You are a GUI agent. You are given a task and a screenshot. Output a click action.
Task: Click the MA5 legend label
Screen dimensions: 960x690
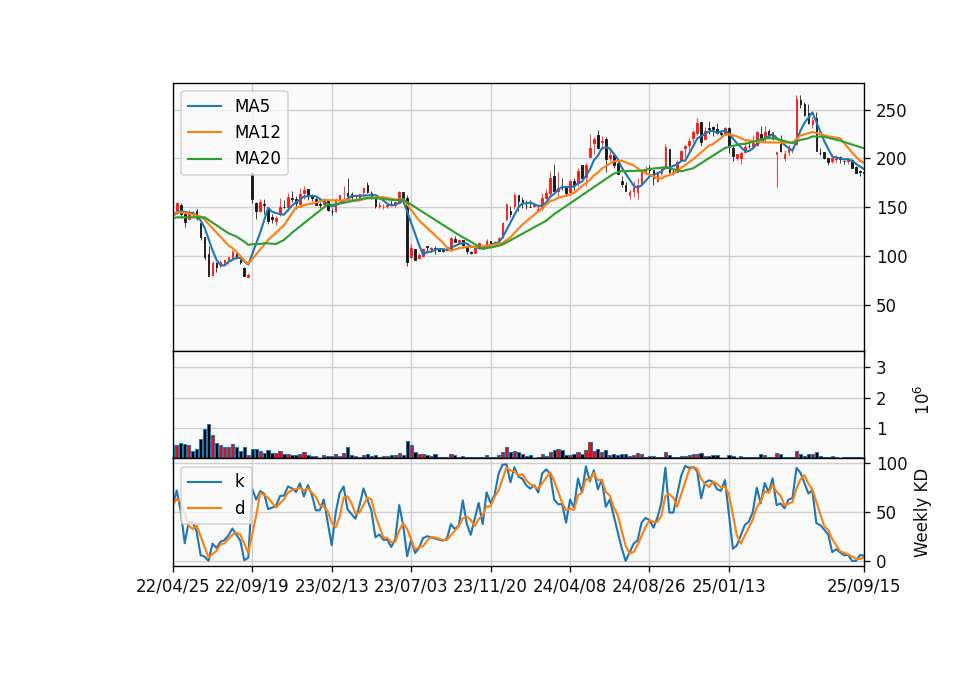pos(252,106)
